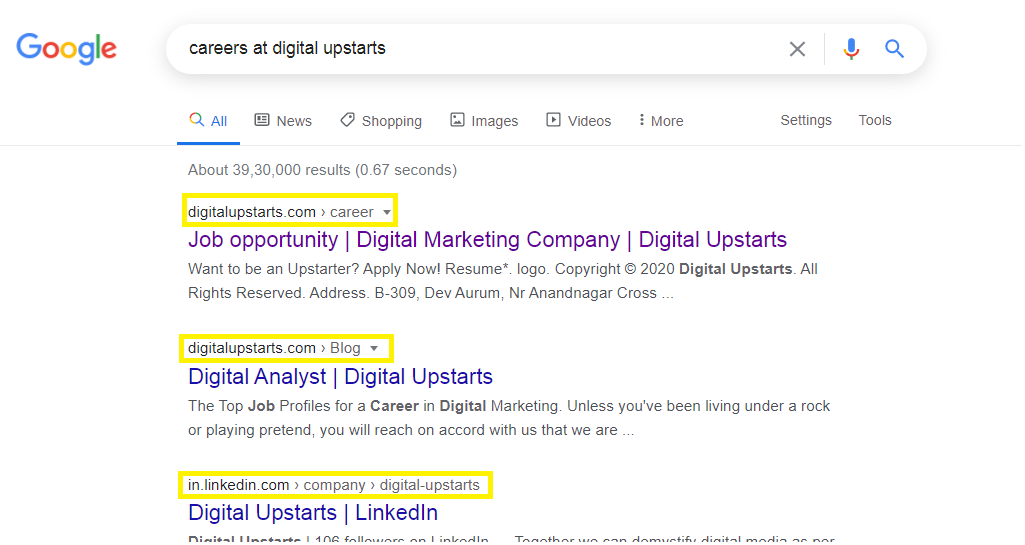Click the Images tab picture icon
1025x545 pixels.
(457, 120)
